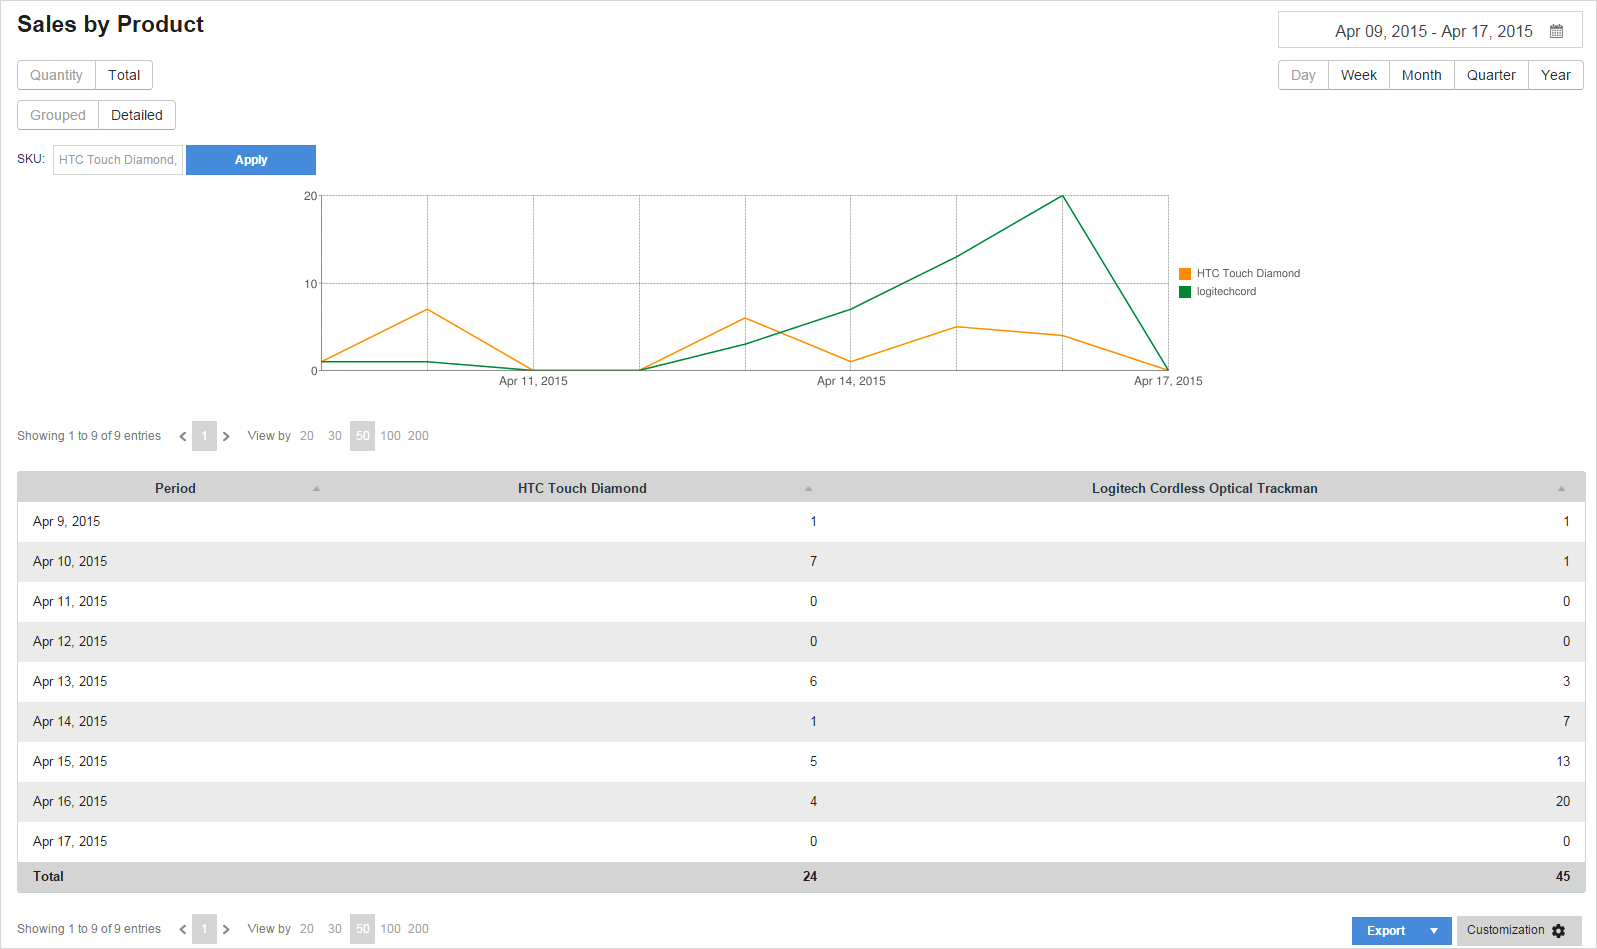Open the calendar icon in date range
Screen dimensions: 1597x949
[1556, 31]
